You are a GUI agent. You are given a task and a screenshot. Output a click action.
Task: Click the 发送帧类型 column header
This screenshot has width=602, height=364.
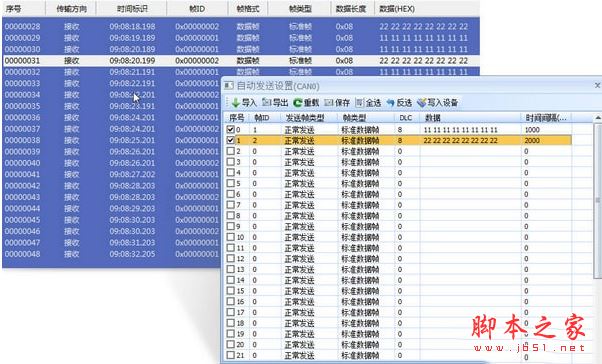[309, 118]
